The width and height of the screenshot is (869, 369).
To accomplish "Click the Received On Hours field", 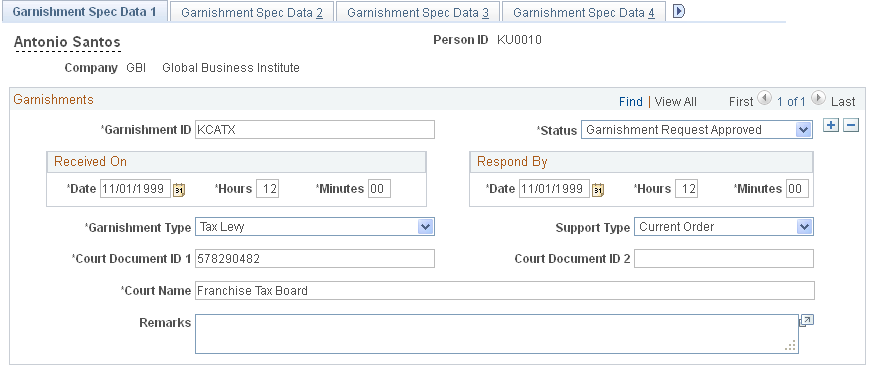I will pyautogui.click(x=268, y=189).
